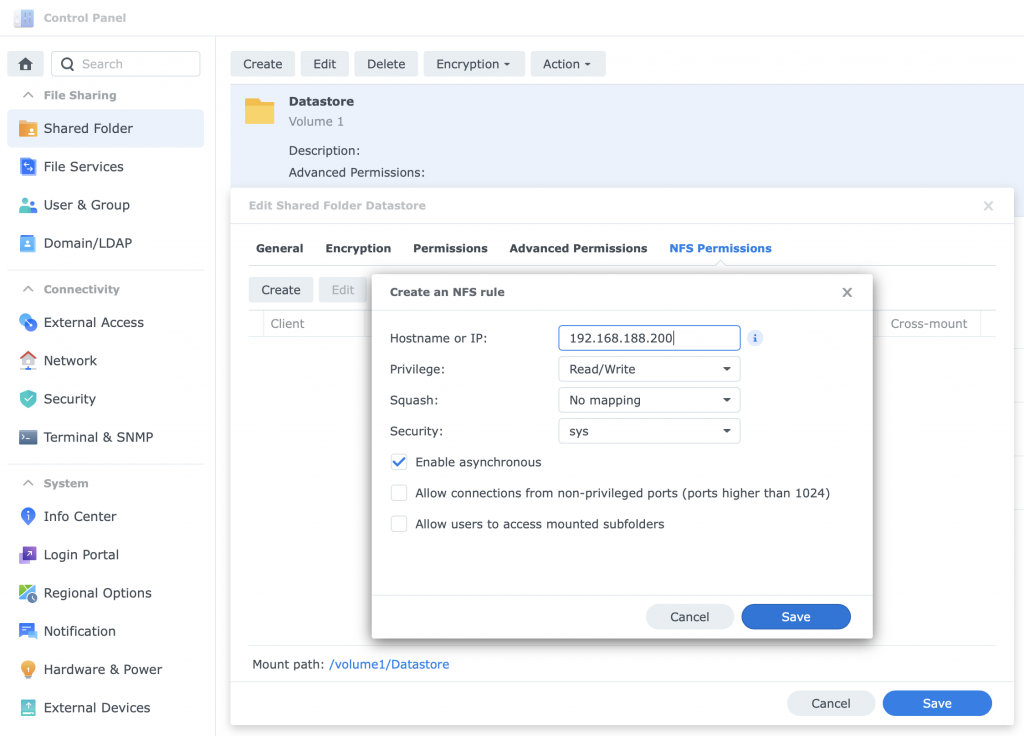Screen dimensions: 1024x736
Task: Enable connections from non-privileged ports
Action: tap(399, 493)
